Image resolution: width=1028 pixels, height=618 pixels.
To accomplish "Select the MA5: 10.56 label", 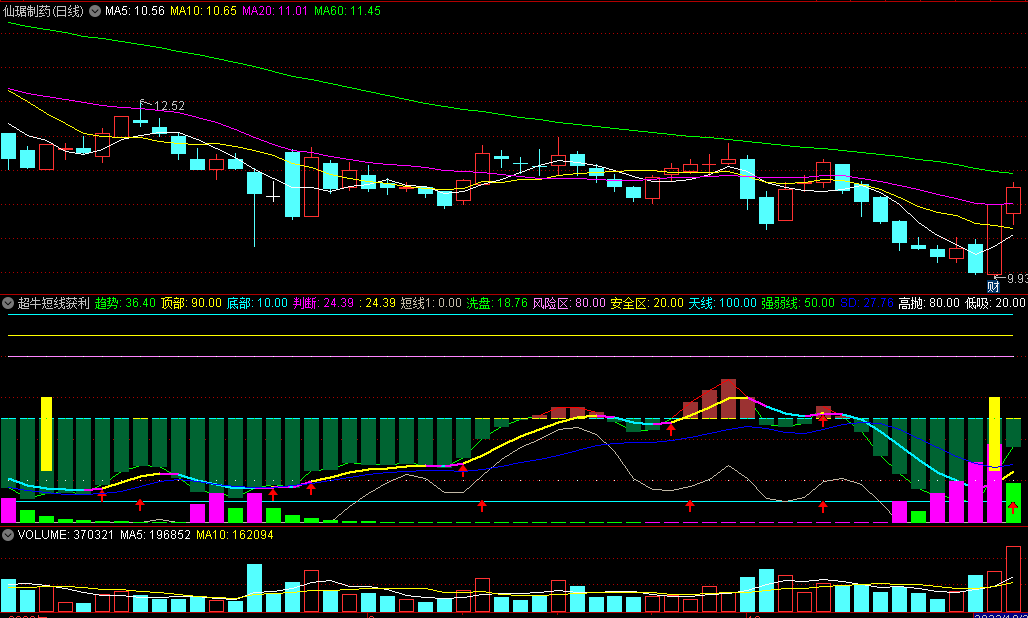I will (134, 11).
